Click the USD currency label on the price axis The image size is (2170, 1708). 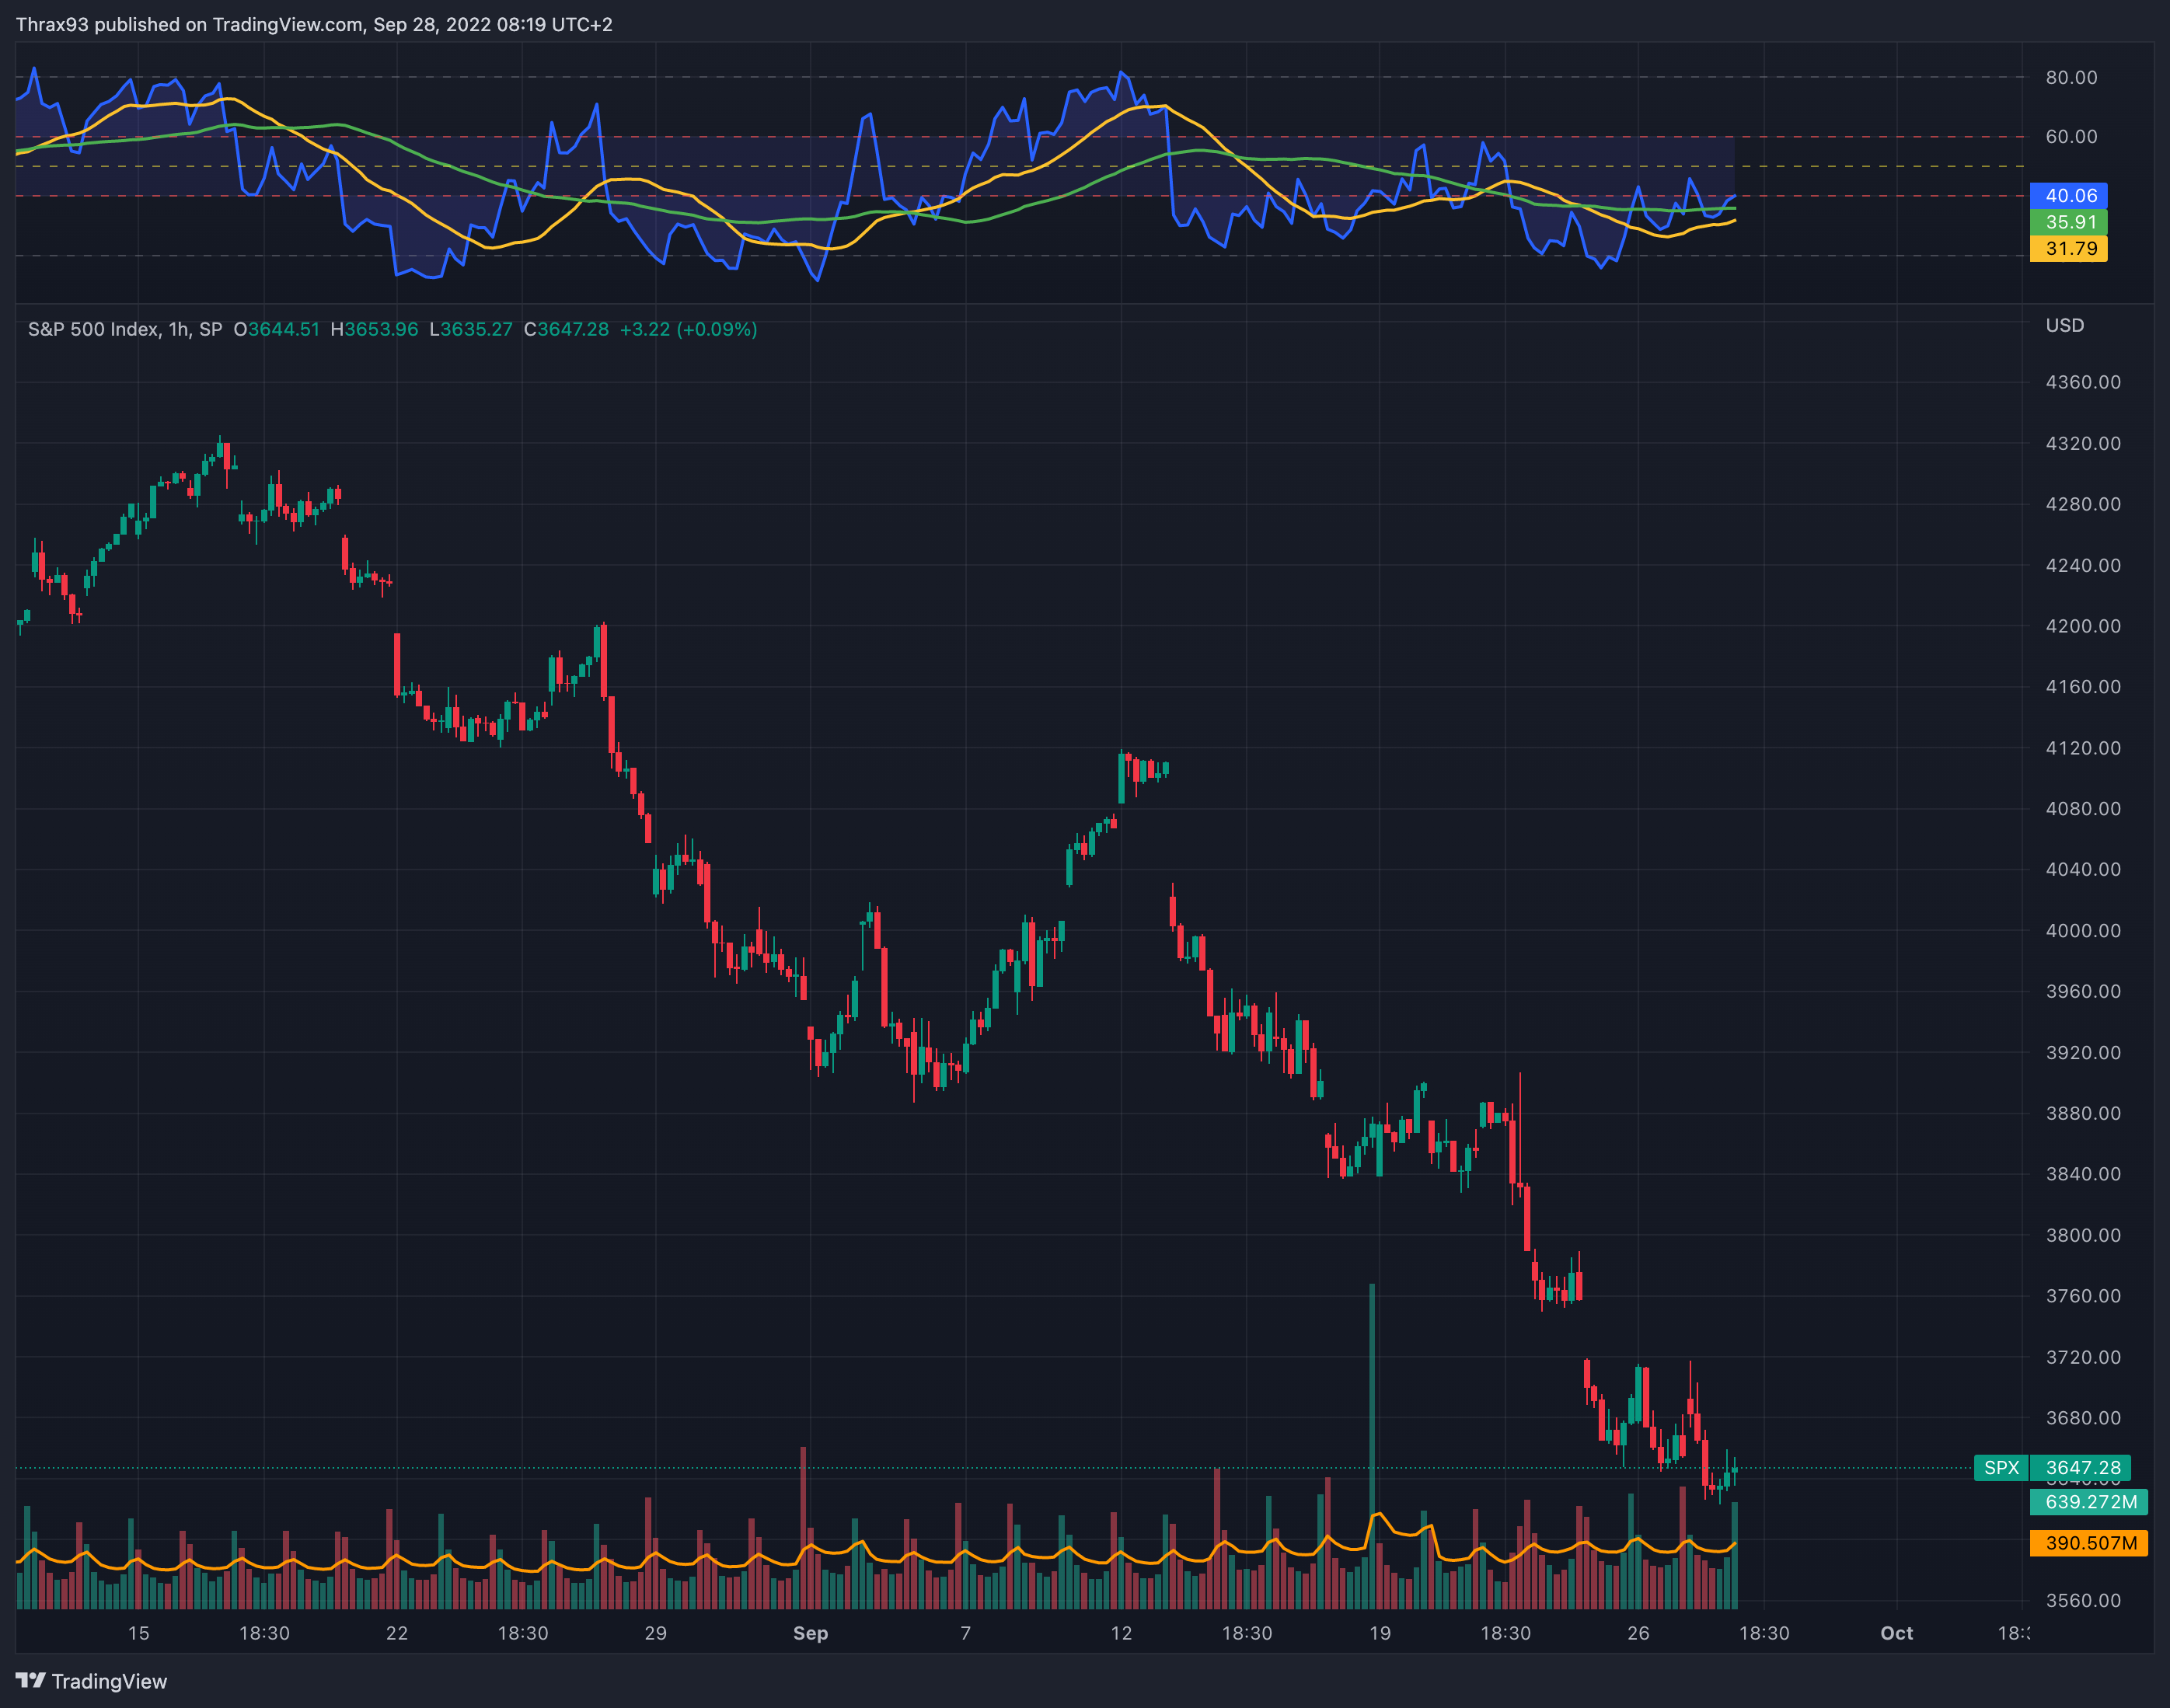tap(2064, 325)
